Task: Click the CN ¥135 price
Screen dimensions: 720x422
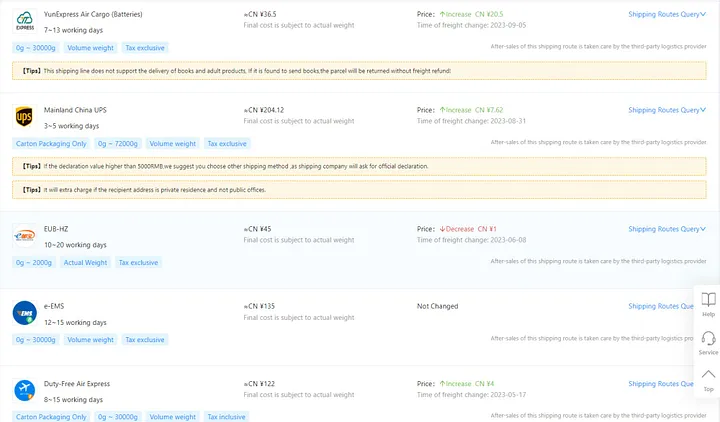Action: pos(259,306)
